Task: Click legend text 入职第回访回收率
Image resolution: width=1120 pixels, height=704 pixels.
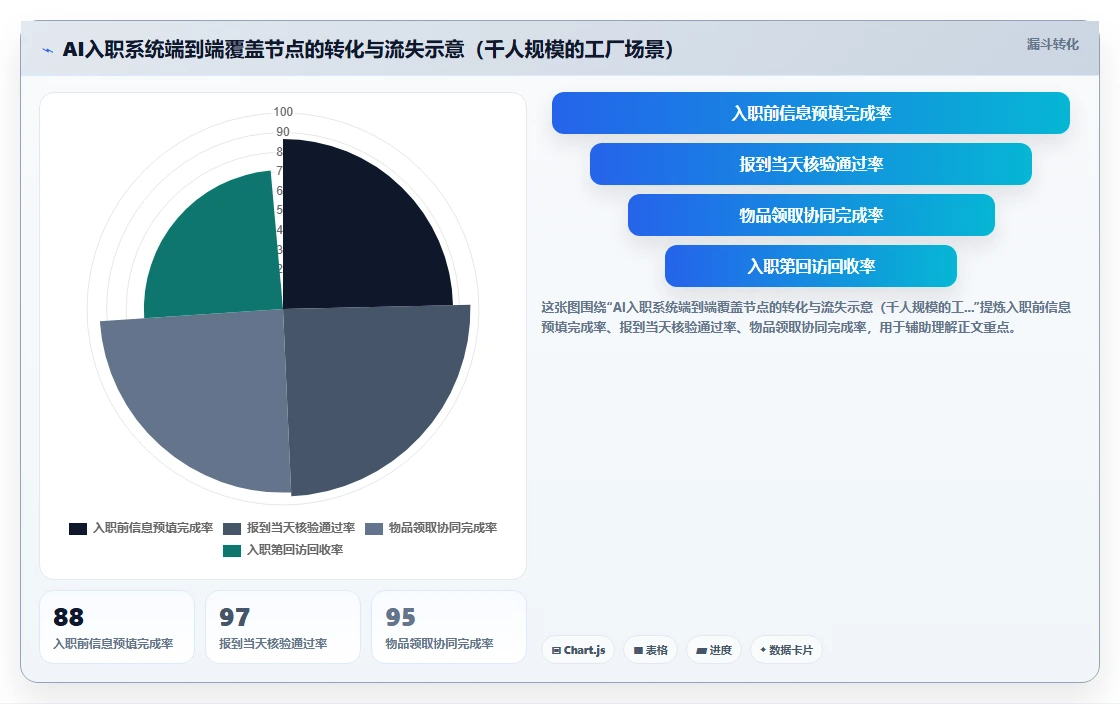Action: (x=295, y=550)
